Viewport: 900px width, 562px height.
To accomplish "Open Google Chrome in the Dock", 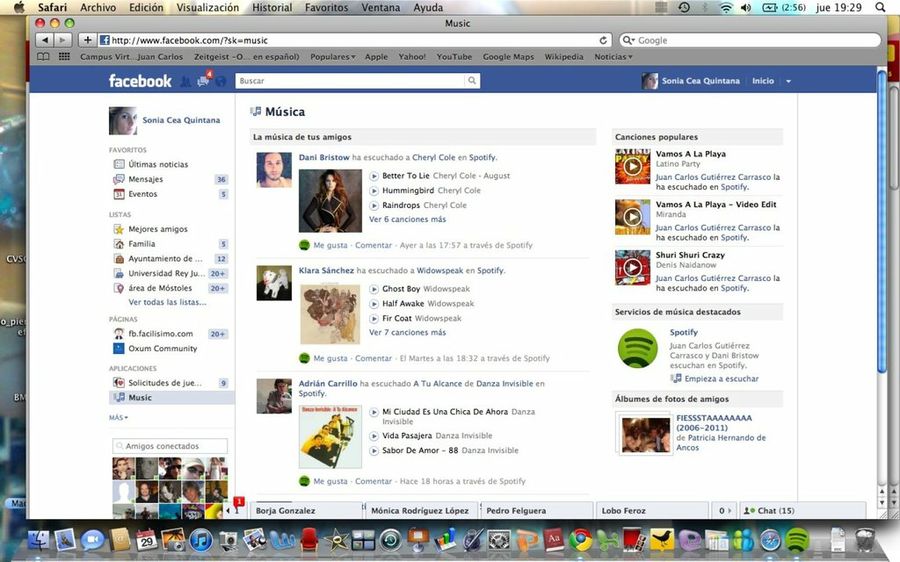I will (580, 540).
